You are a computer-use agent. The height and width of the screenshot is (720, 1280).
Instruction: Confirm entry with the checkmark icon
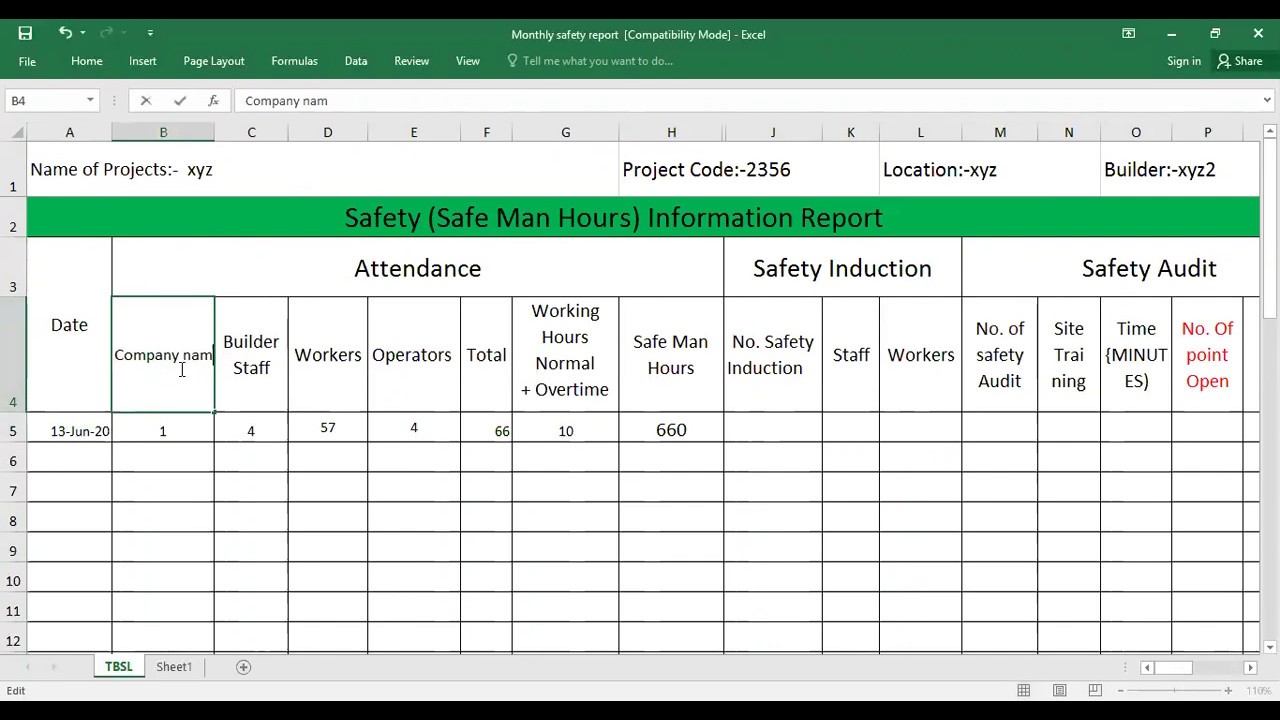click(180, 100)
